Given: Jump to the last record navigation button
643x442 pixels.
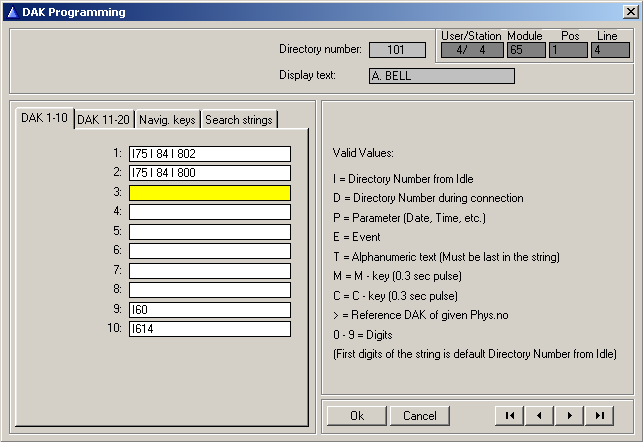Looking at the screenshot, I should pos(600,415).
